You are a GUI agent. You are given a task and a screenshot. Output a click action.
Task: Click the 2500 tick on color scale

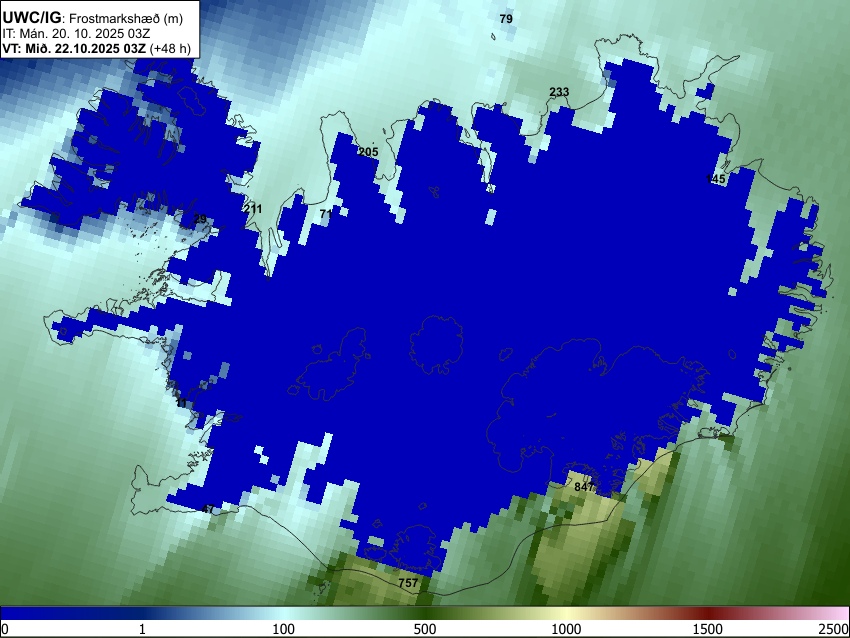click(x=835, y=629)
